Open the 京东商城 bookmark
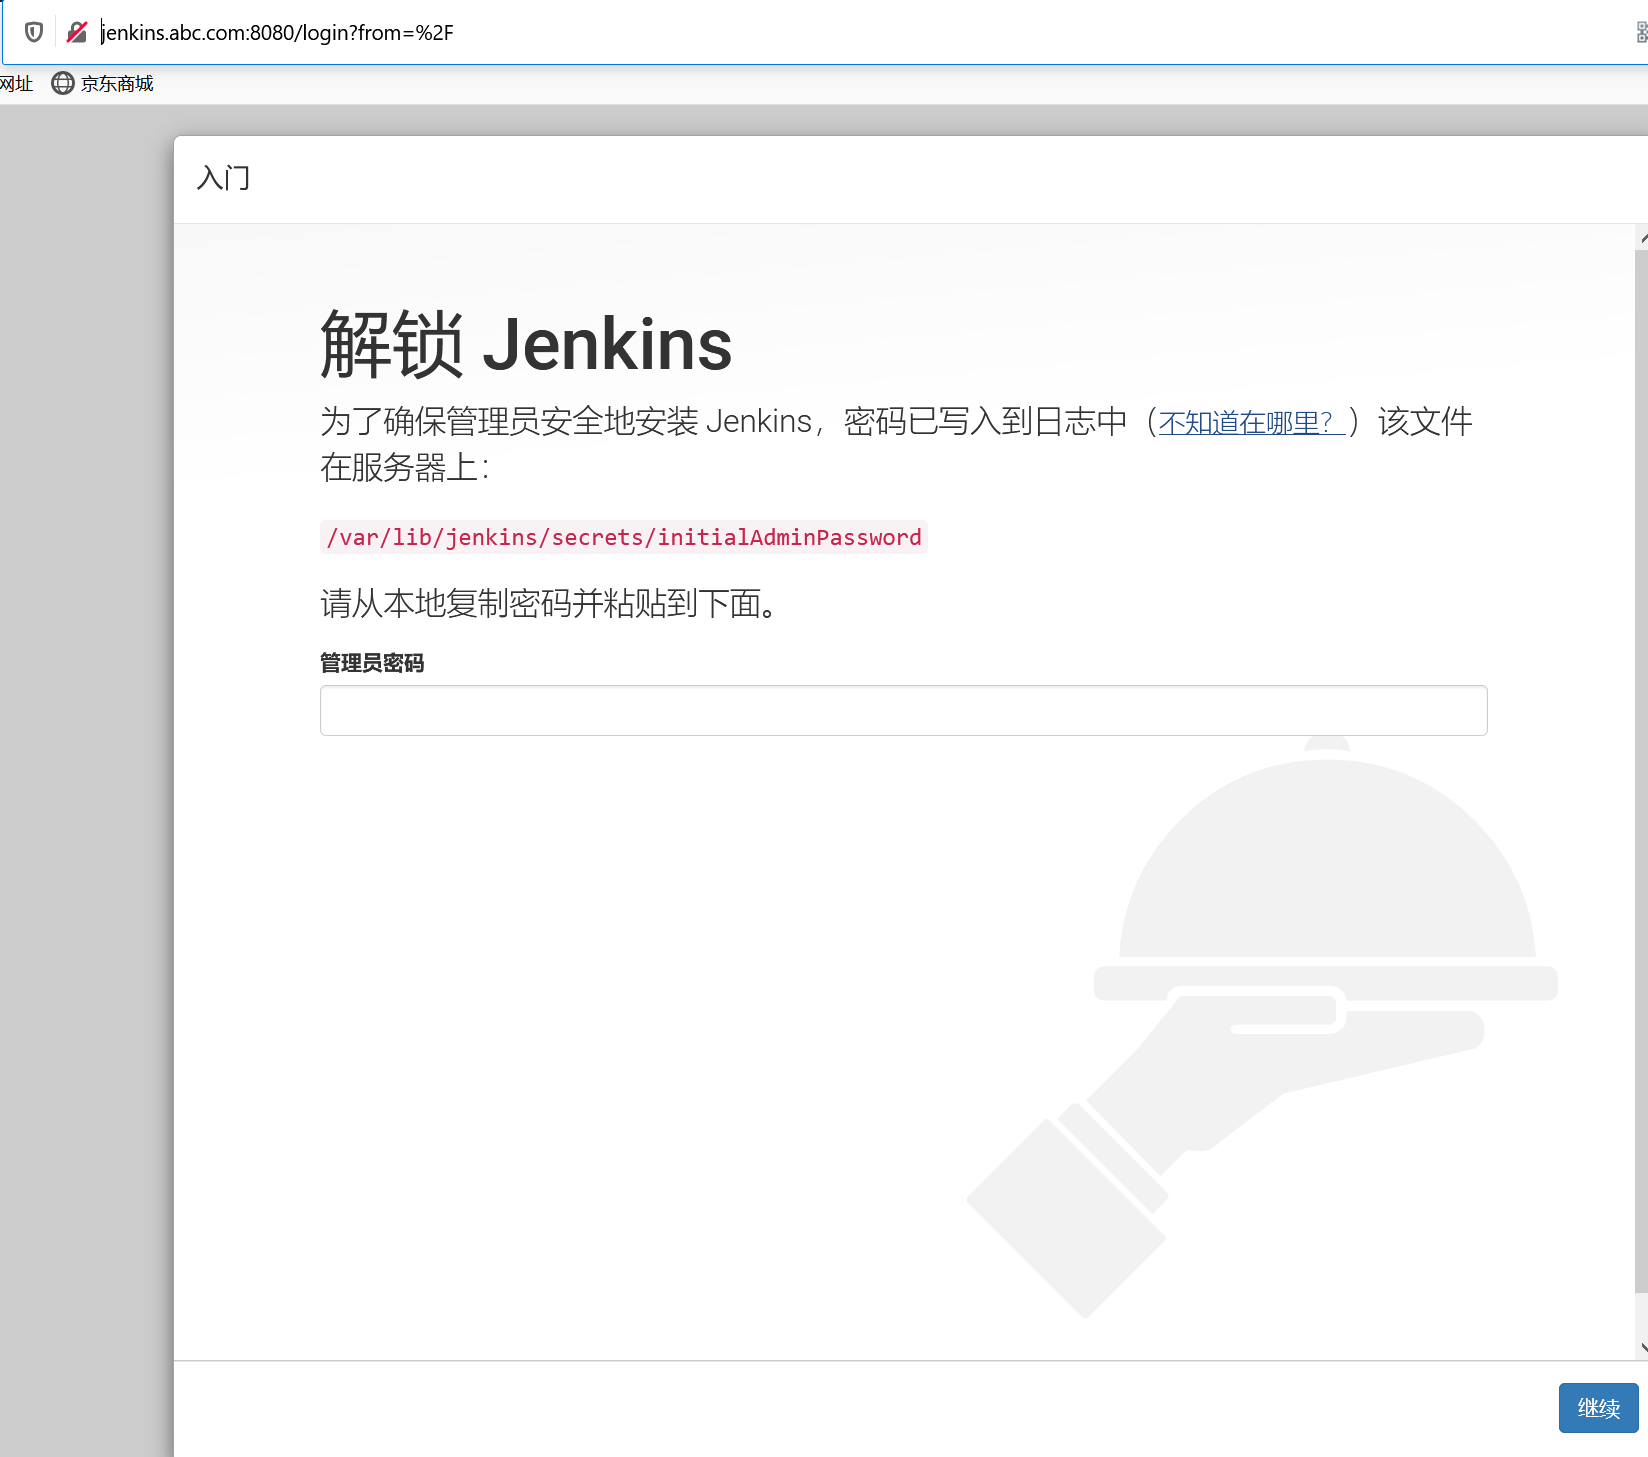This screenshot has width=1648, height=1457. point(103,83)
